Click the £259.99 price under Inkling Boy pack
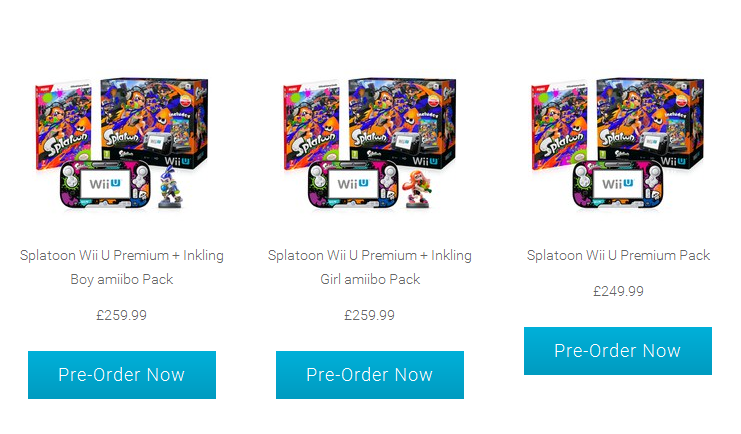 (x=122, y=315)
